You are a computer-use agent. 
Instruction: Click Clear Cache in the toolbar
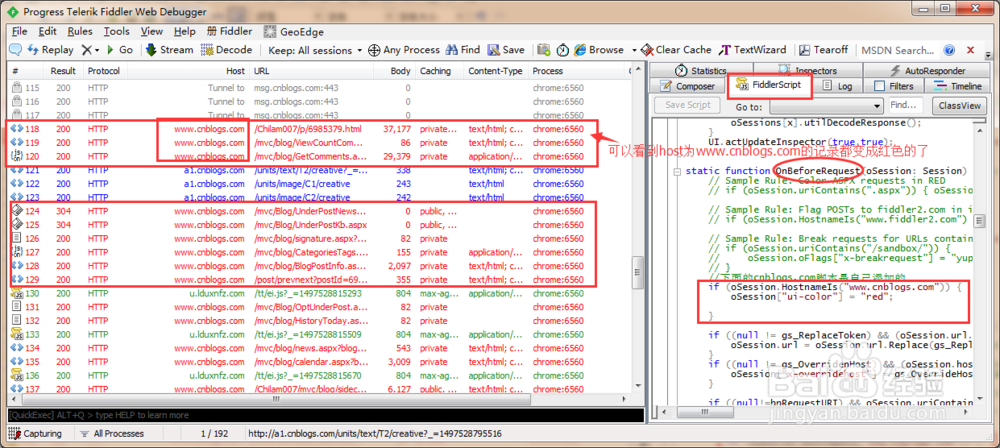point(676,50)
